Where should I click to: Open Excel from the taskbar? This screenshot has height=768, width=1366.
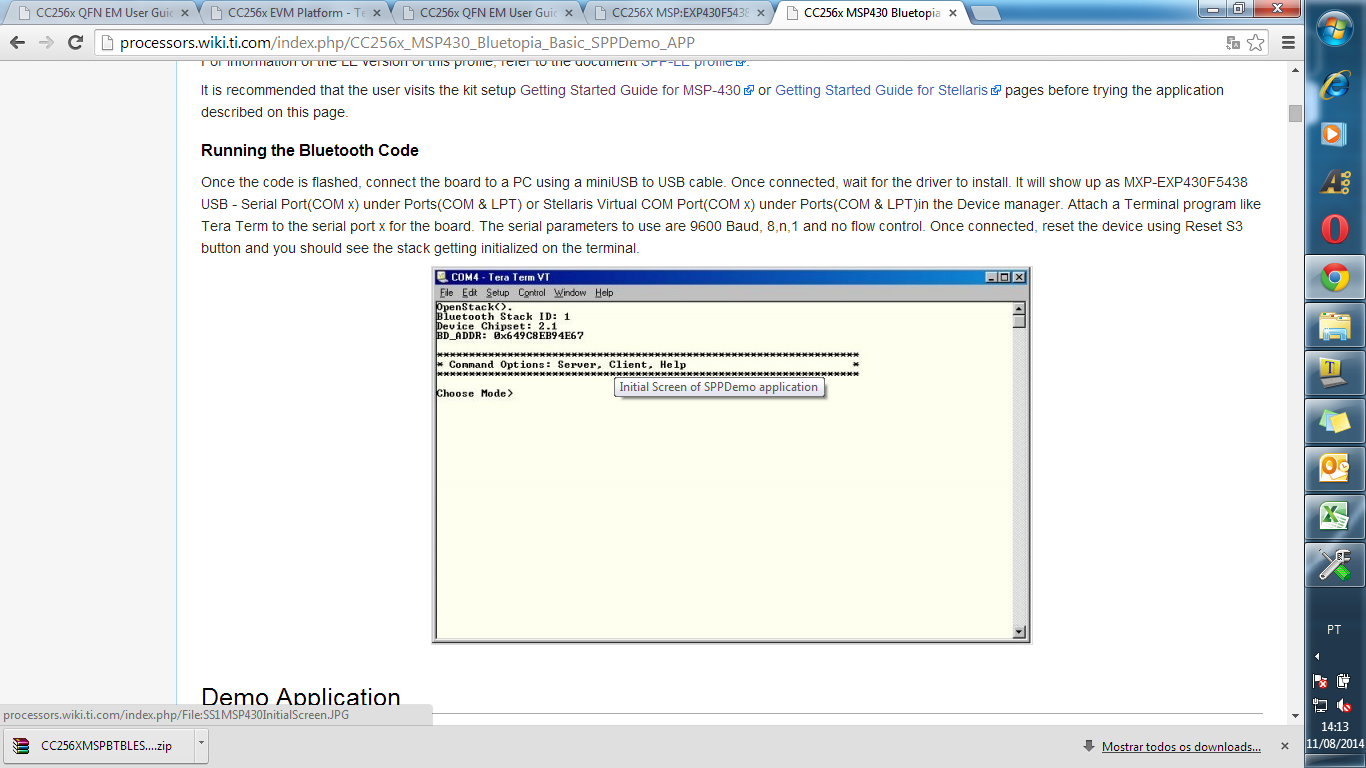point(1335,517)
